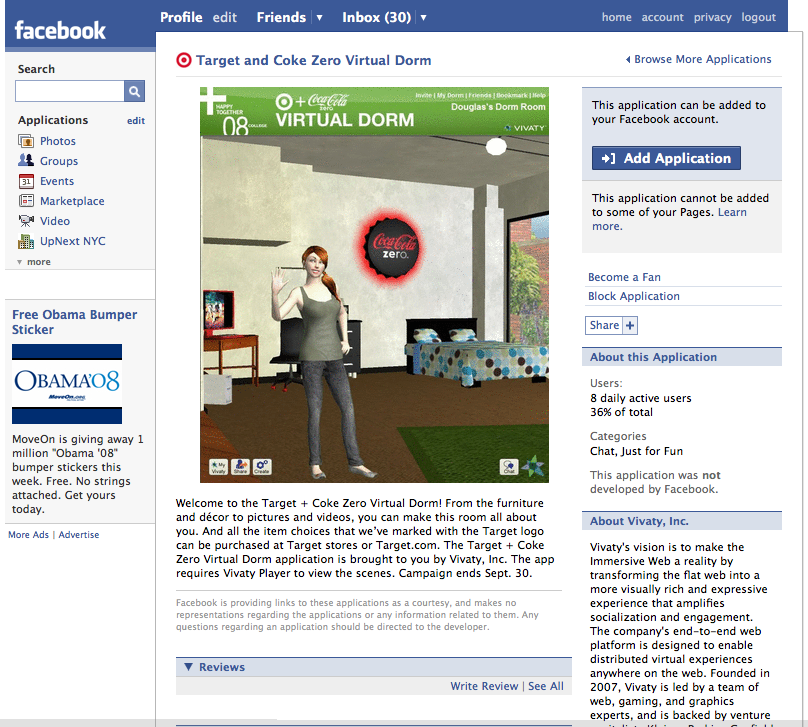Screen dimensions: 808x727
Task: Open the Events link
Action: coord(57,181)
